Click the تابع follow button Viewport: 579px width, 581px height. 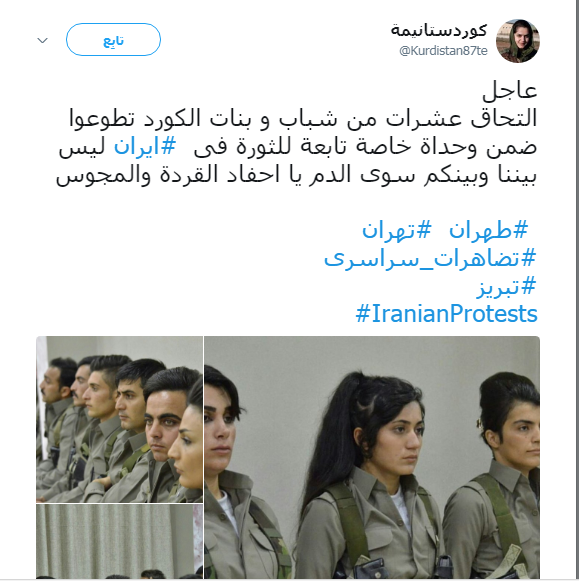(x=113, y=40)
